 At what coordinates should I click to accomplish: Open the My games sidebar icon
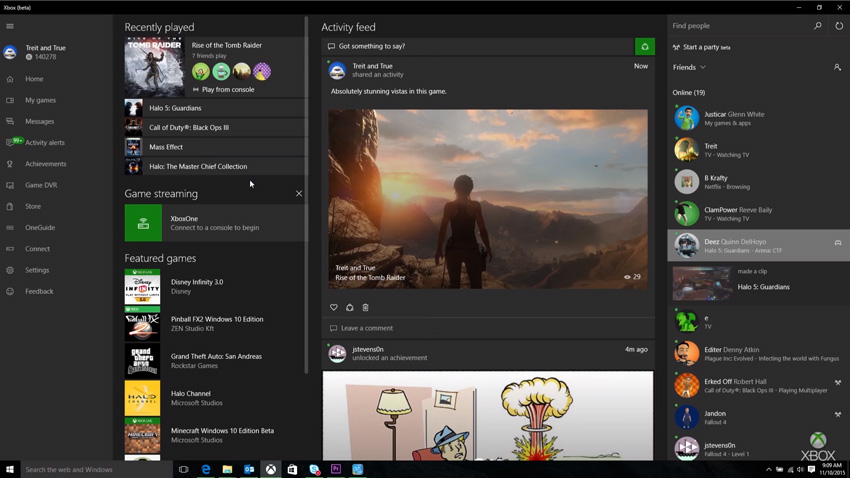click(x=10, y=100)
